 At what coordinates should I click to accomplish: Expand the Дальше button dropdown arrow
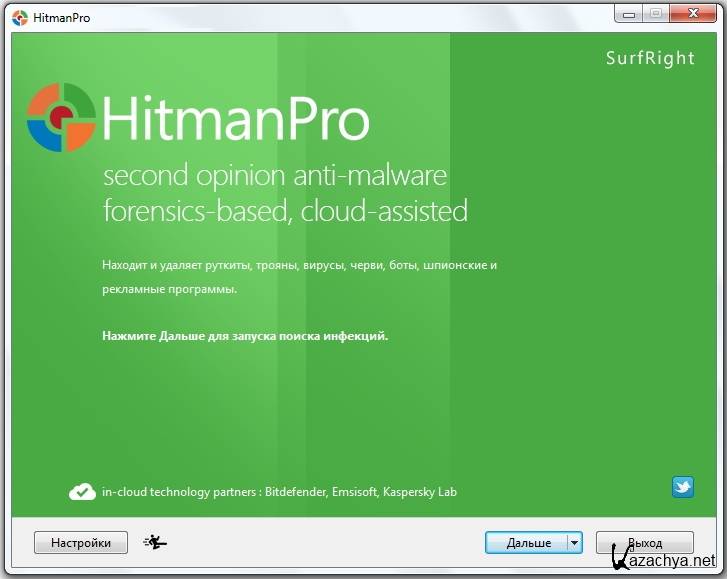point(574,542)
